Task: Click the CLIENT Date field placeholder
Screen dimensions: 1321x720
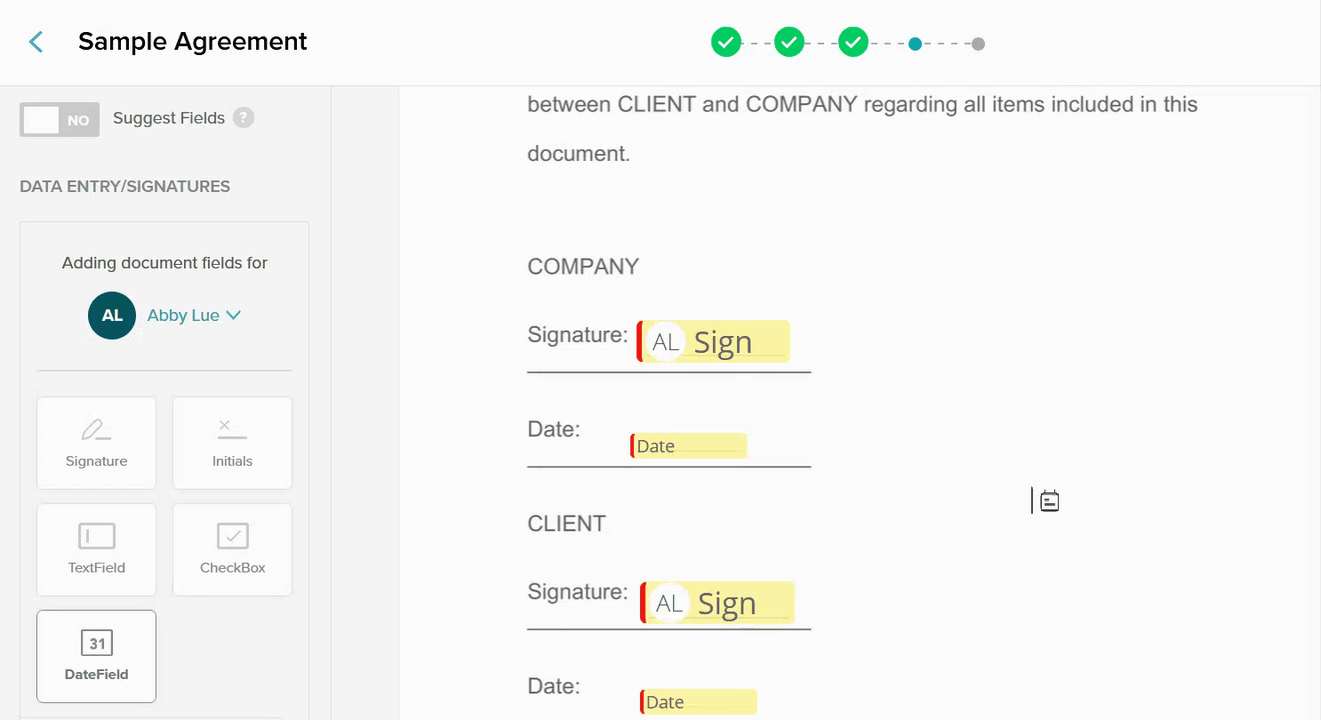Action: click(697, 701)
